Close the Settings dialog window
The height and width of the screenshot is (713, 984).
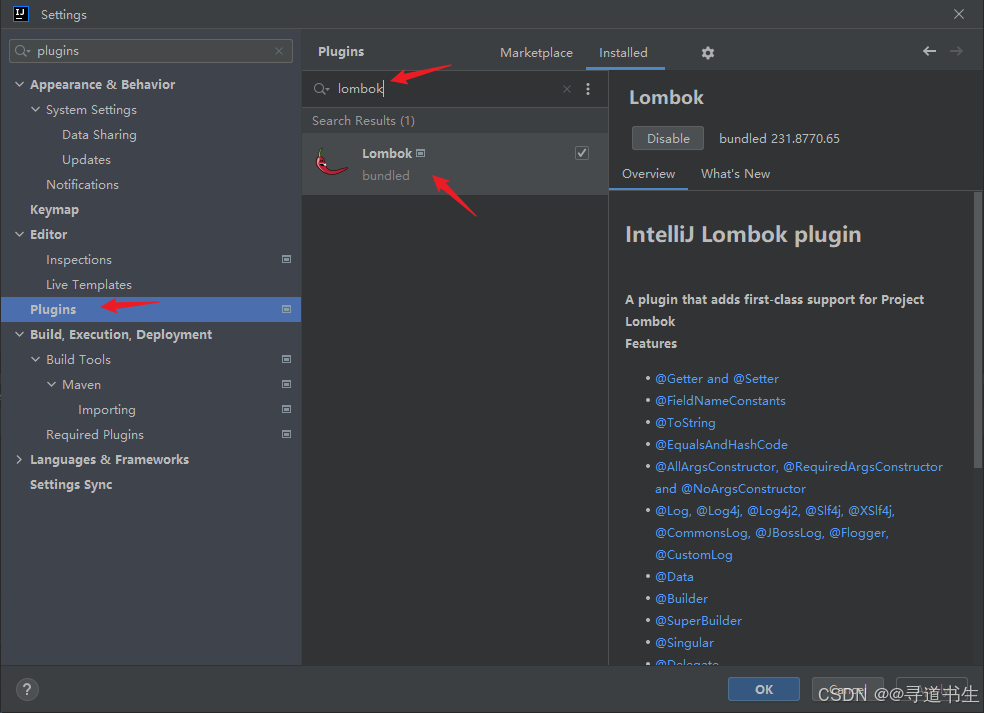tap(959, 14)
